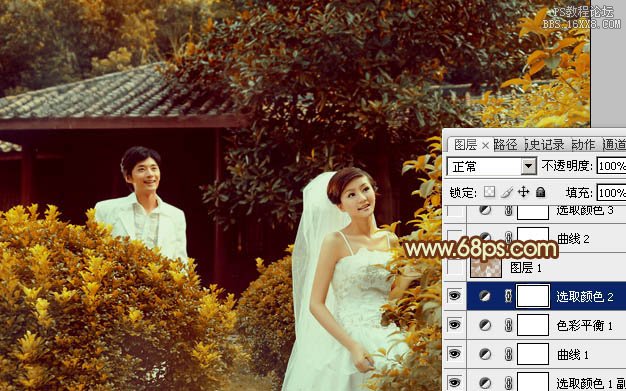Viewport: 626px width, 391px height.
Task: Click the lock image pixels brush icon
Action: coord(507,193)
